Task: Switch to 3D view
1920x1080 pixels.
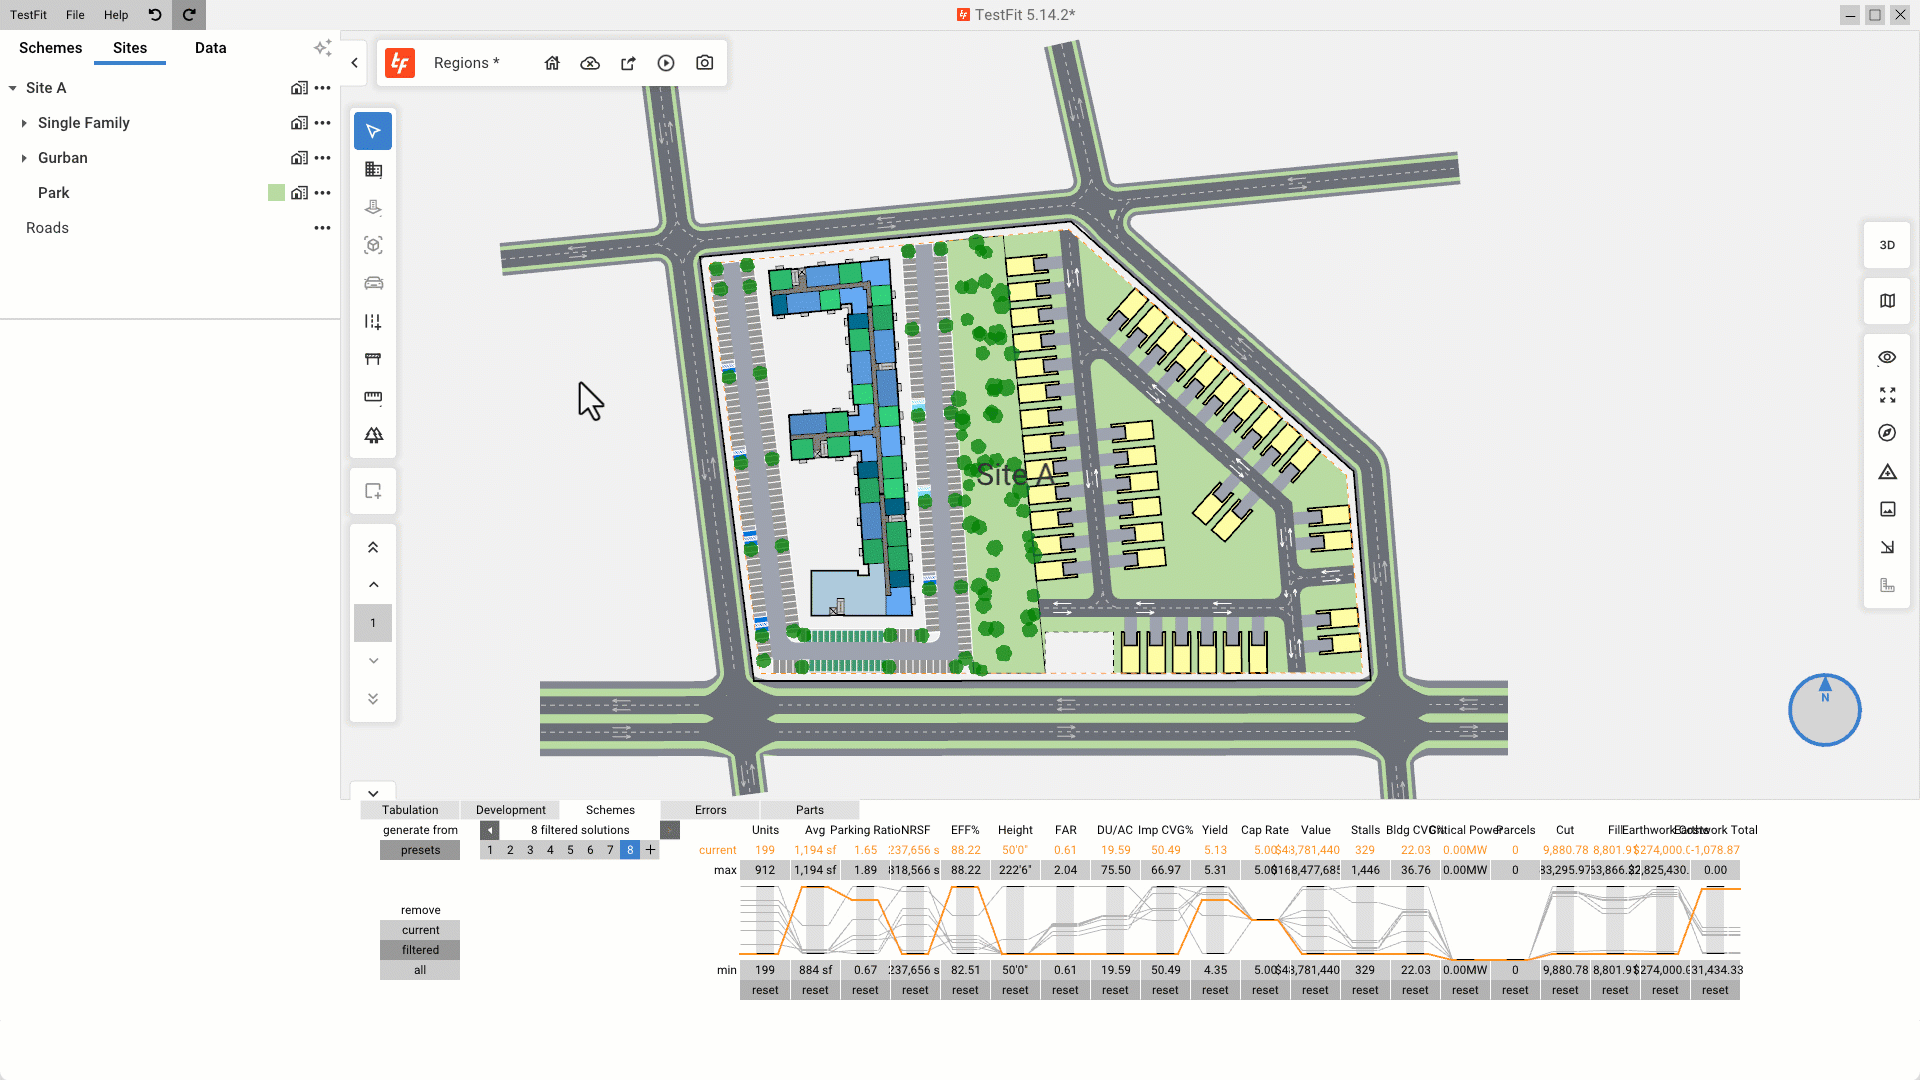Action: coord(1887,245)
